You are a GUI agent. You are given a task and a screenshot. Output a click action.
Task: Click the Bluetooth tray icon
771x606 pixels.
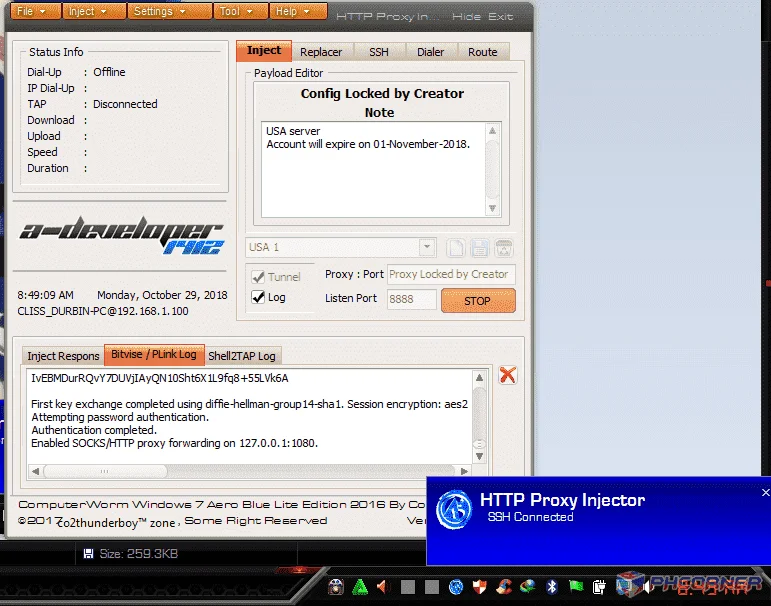tap(552, 587)
